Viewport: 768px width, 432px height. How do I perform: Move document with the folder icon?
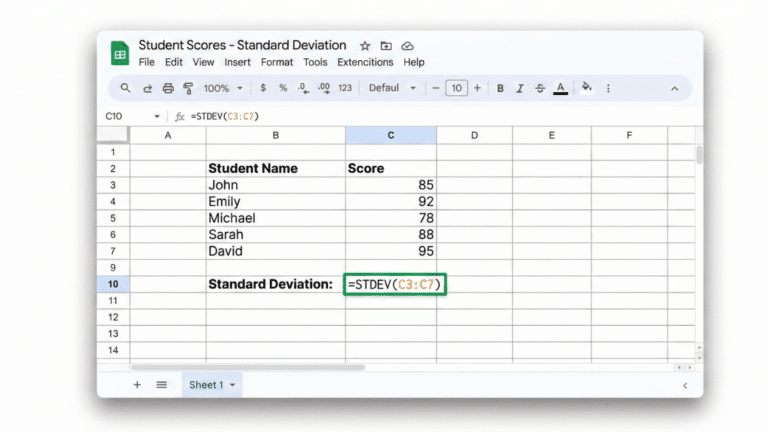(x=386, y=46)
